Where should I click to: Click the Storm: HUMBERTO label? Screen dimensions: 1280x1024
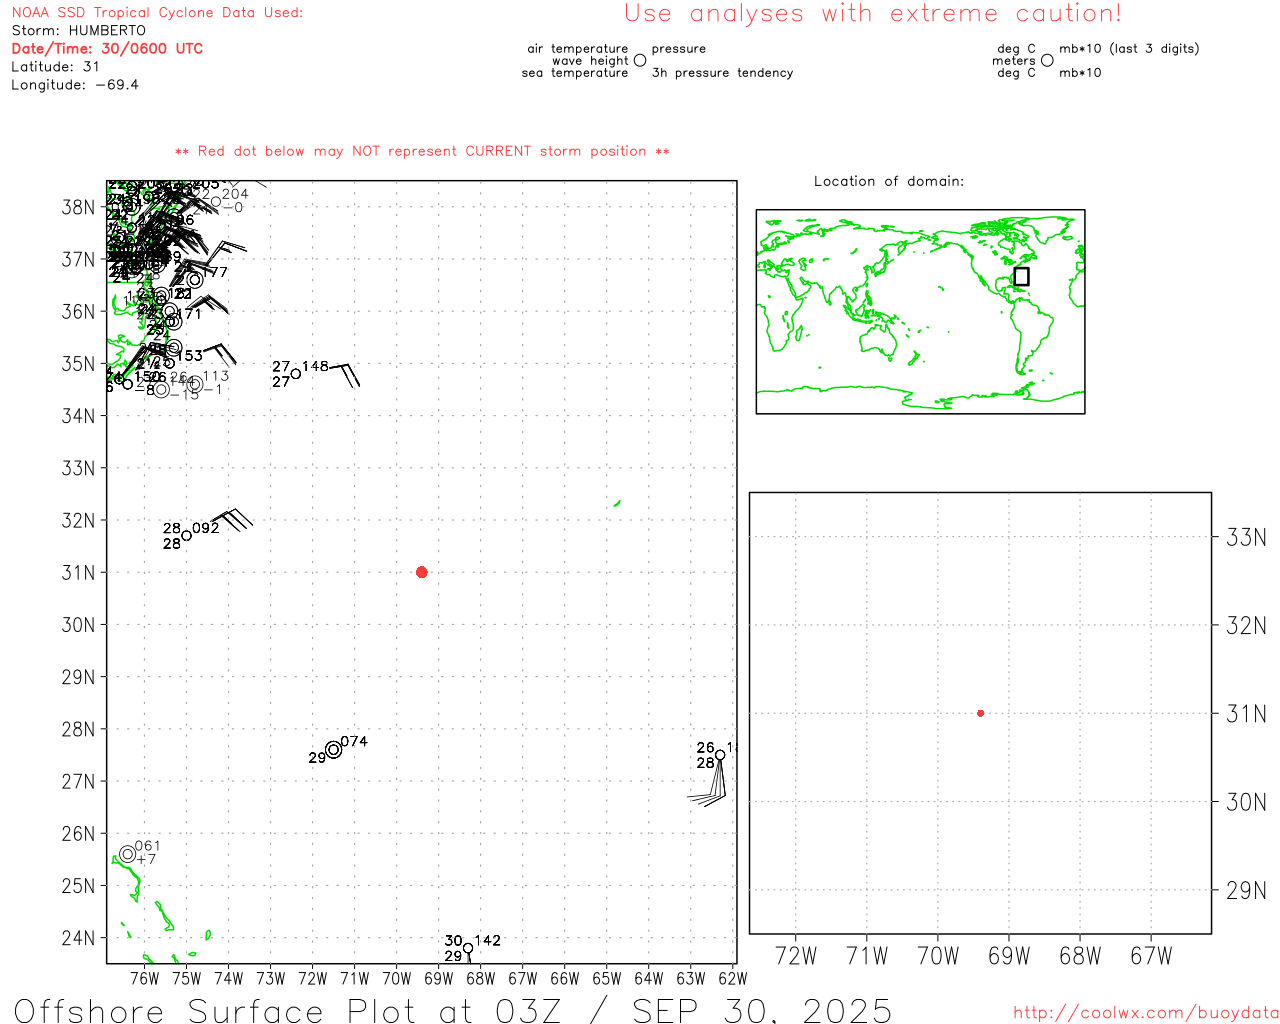[x=79, y=31]
